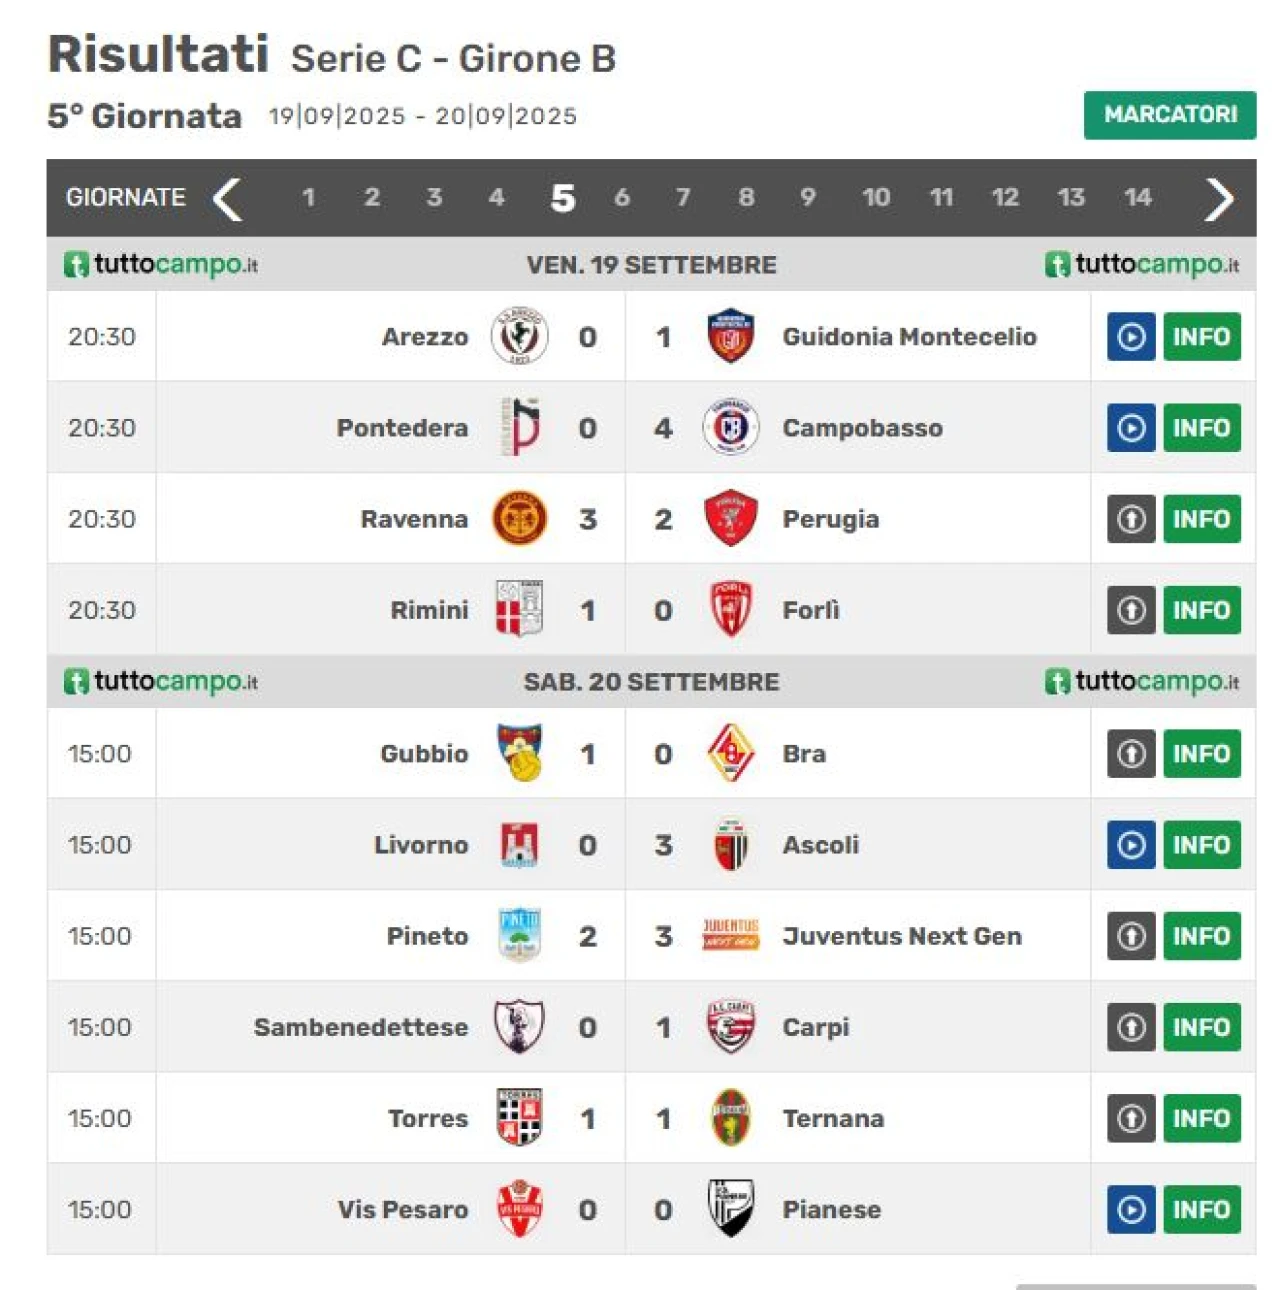Click the grey icon for Torres-Ternana match
This screenshot has width=1280, height=1290.
click(x=1131, y=1118)
